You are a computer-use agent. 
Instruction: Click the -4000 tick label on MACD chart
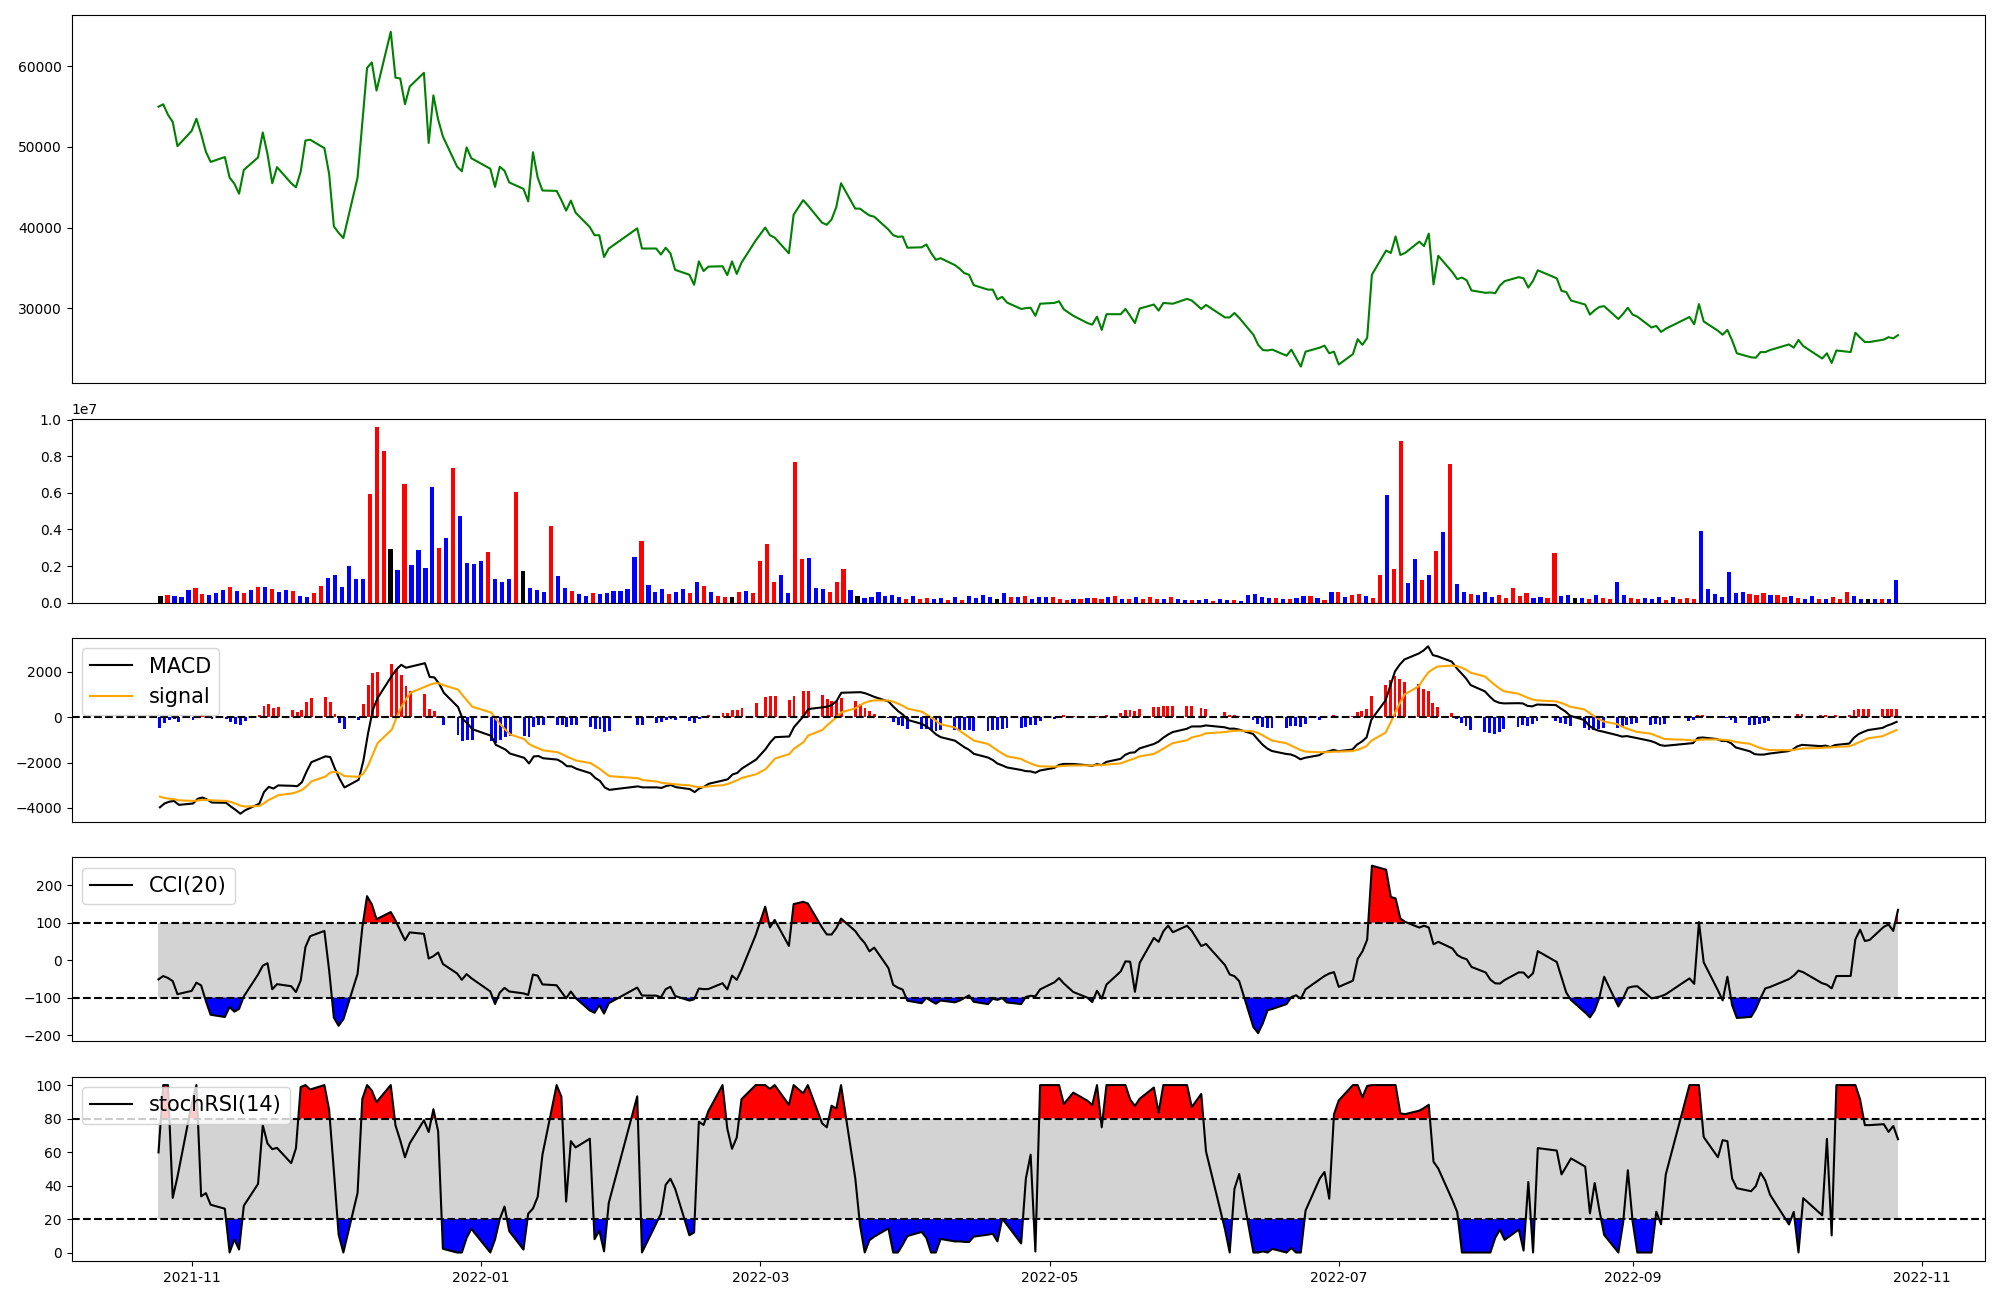click(x=38, y=809)
